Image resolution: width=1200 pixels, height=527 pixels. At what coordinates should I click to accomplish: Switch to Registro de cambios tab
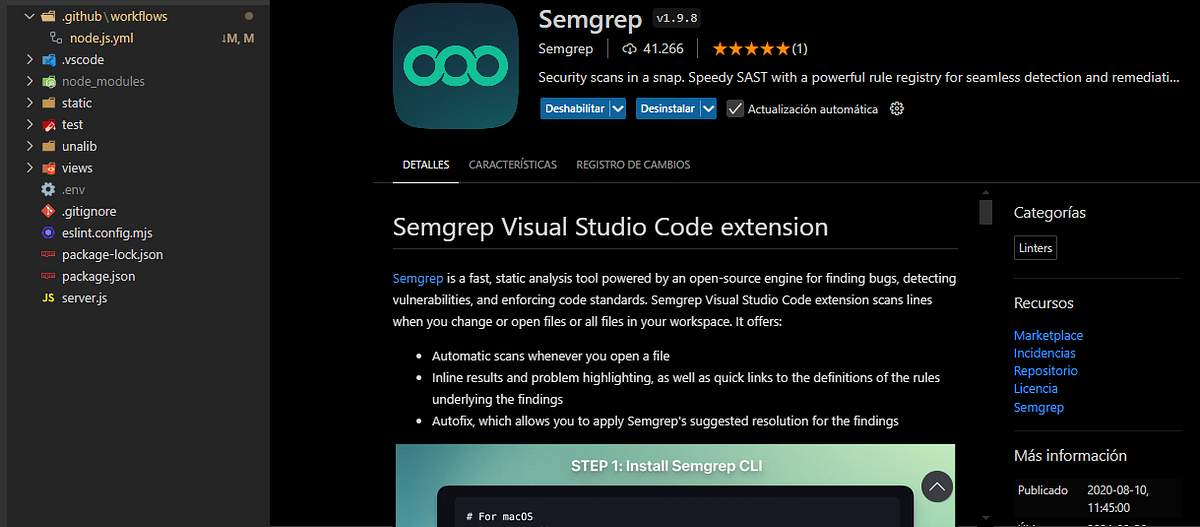pos(633,165)
